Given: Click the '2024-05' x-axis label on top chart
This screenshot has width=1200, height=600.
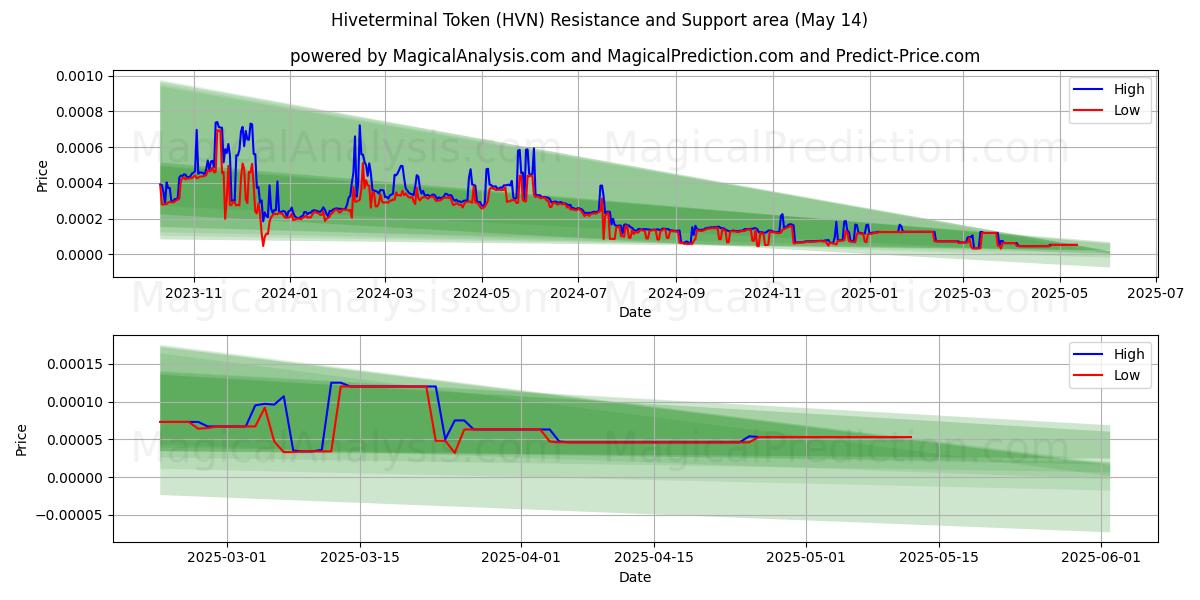Looking at the screenshot, I should click(482, 293).
